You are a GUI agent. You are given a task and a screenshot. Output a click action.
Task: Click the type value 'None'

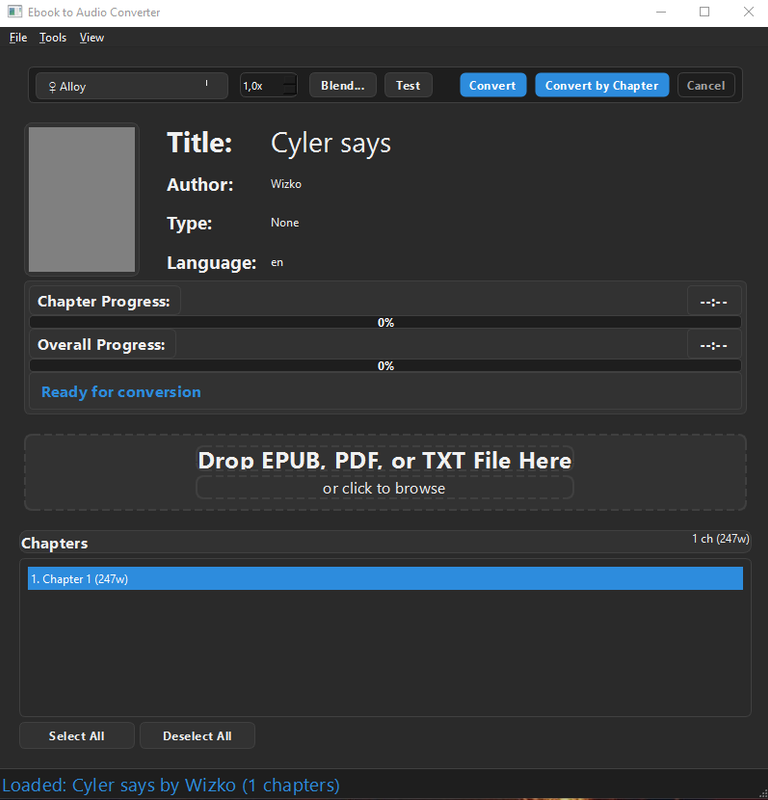[x=285, y=222]
